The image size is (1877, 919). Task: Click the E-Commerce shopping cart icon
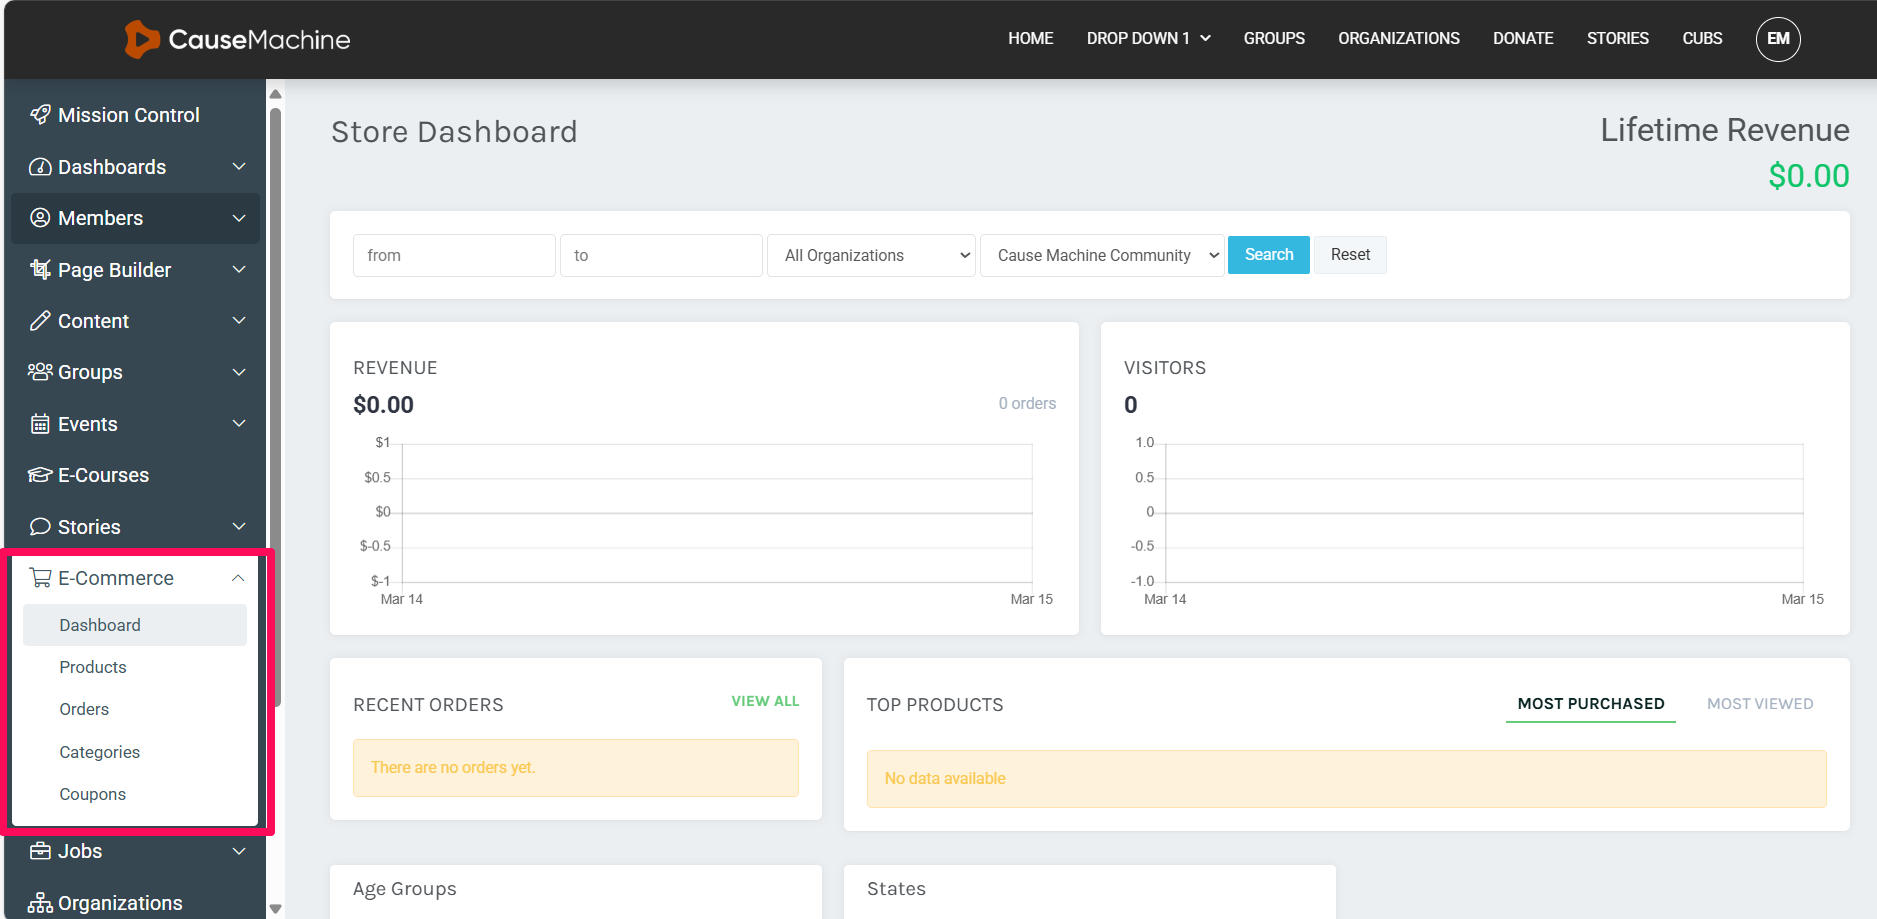point(40,578)
